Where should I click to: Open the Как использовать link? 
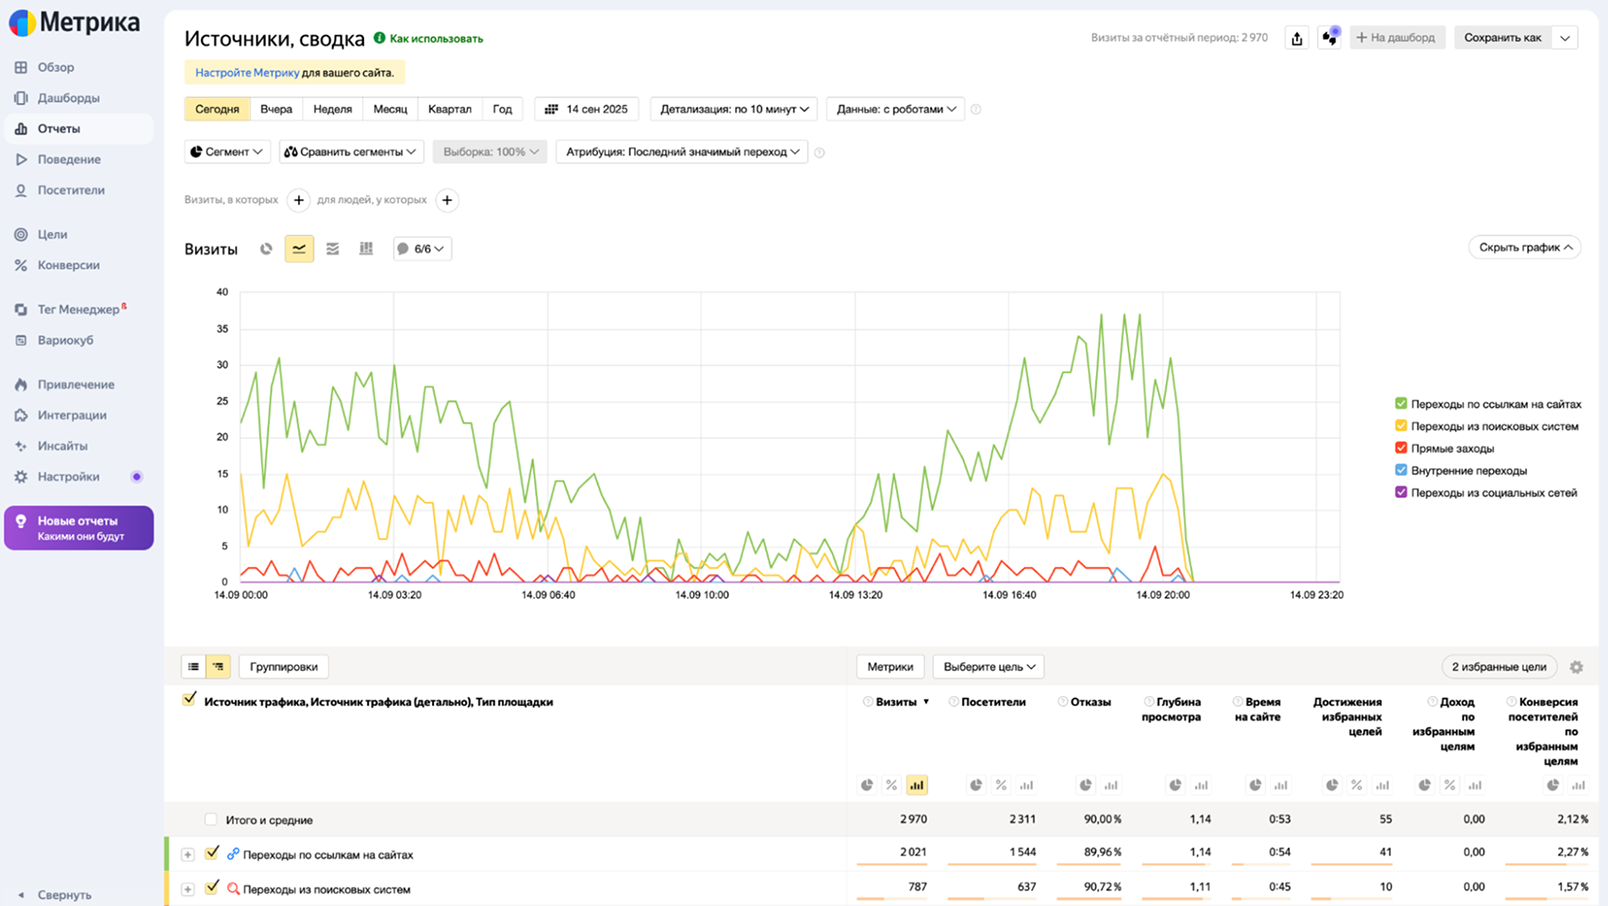pos(428,39)
